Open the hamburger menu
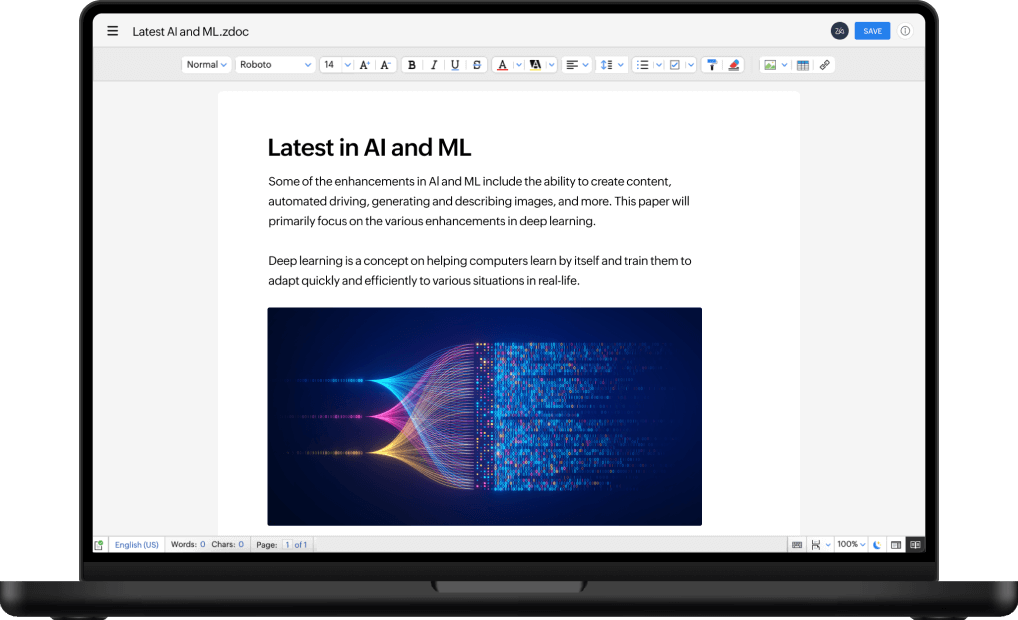This screenshot has height=620, width=1018. pos(113,31)
